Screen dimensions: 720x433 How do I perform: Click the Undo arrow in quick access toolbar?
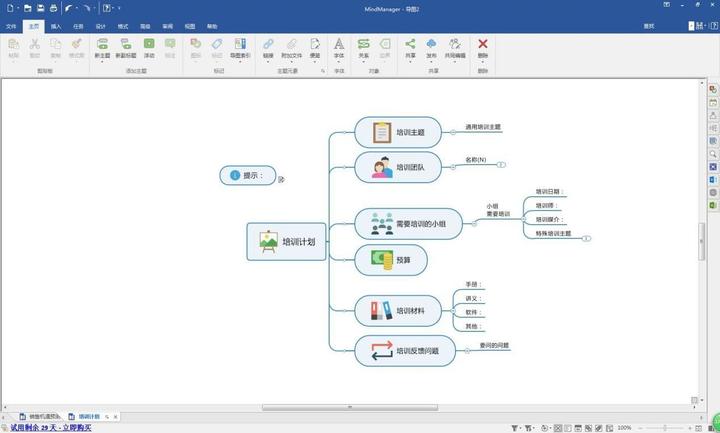tap(68, 8)
